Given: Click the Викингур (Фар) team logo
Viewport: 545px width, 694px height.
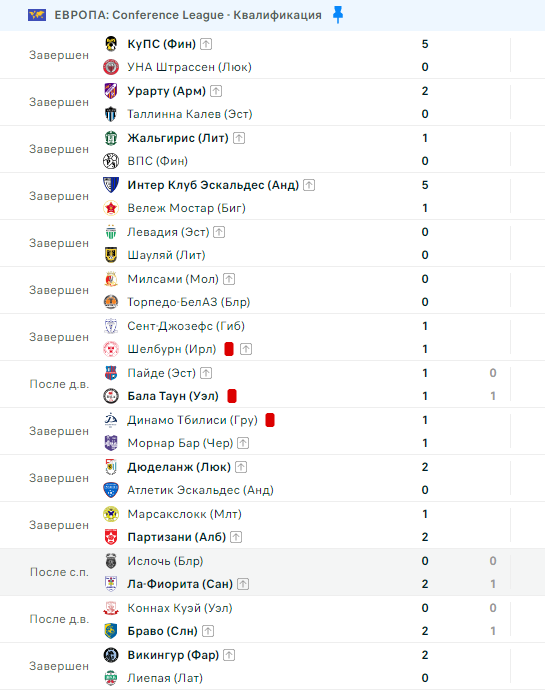Looking at the screenshot, I should [111, 655].
